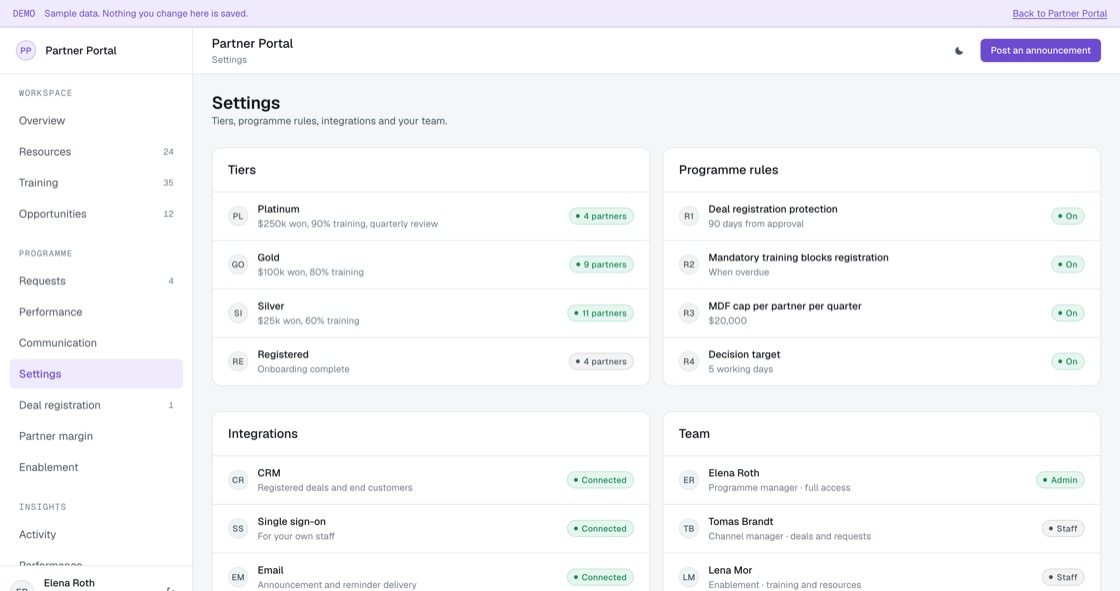Click Elena Roth's Admin role badge

(x=1060, y=480)
